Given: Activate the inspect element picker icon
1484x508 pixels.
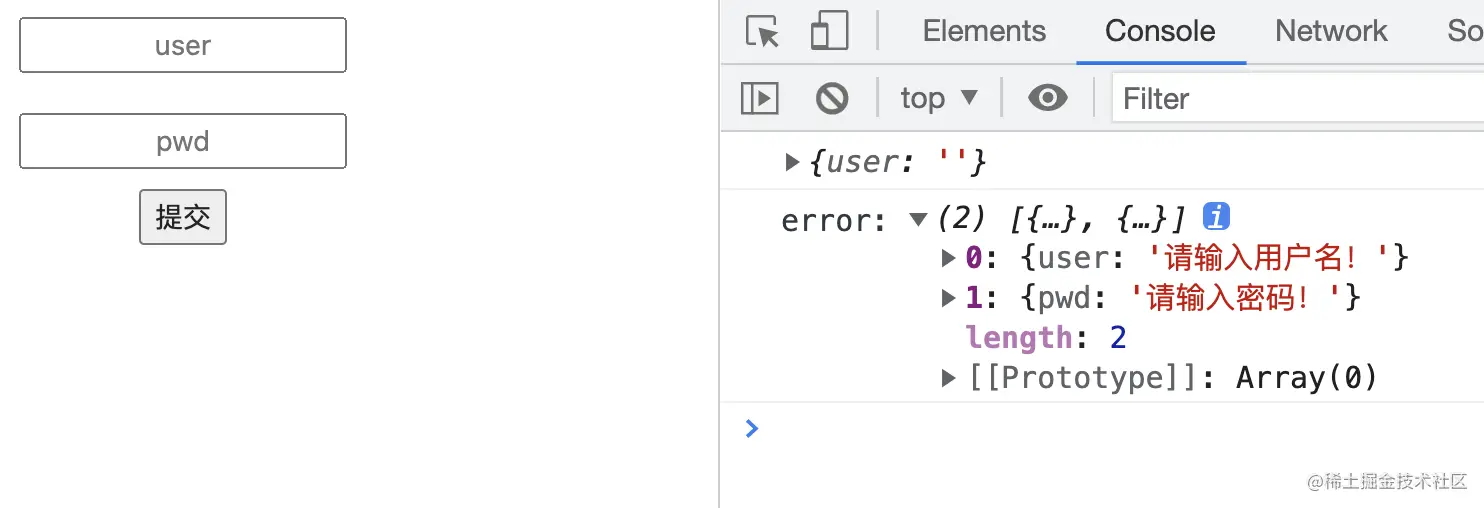Looking at the screenshot, I should (x=763, y=31).
